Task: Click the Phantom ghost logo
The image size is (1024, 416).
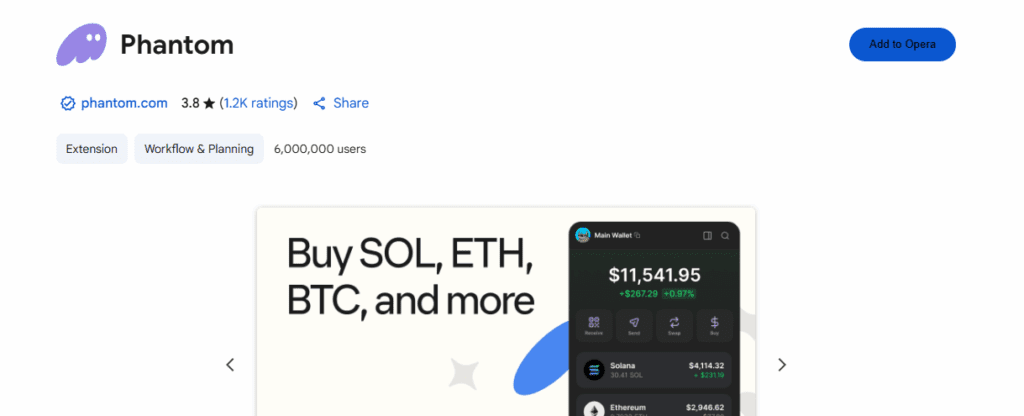Action: [81, 45]
